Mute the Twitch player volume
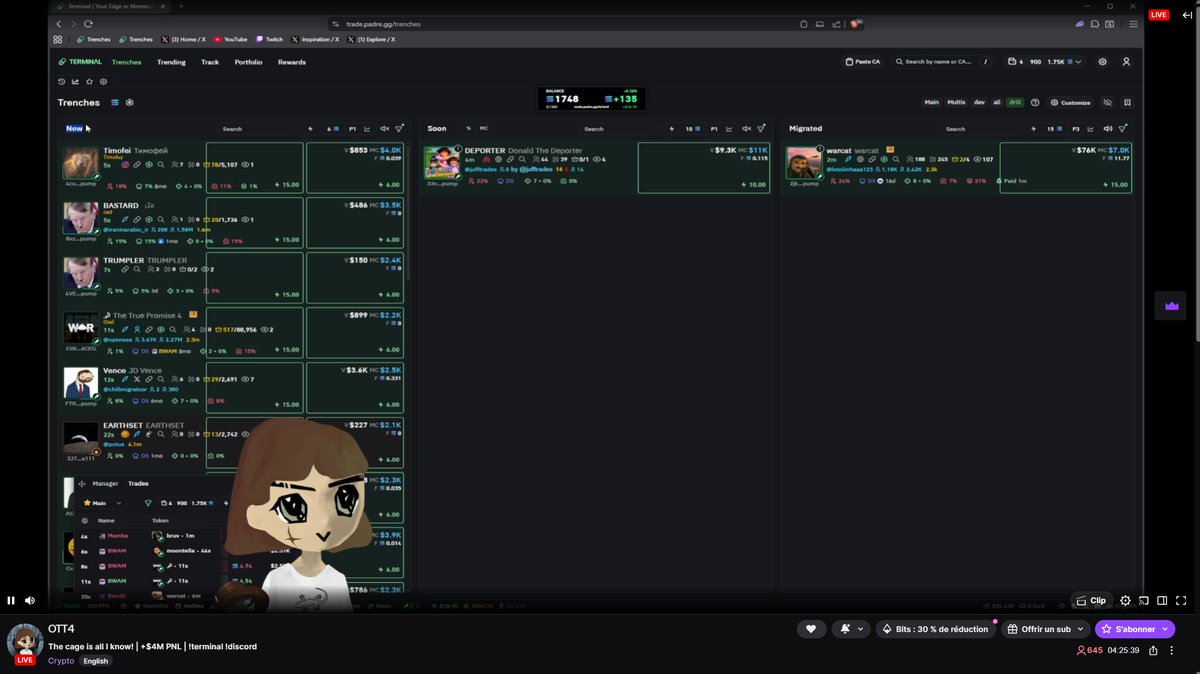The height and width of the screenshot is (674, 1200). coord(30,600)
